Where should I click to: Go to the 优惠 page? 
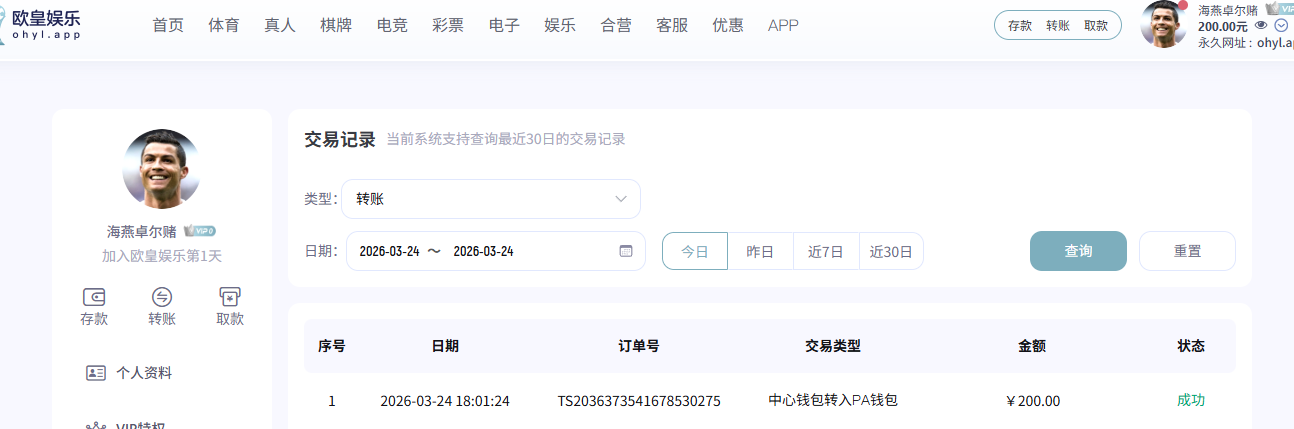click(x=728, y=26)
